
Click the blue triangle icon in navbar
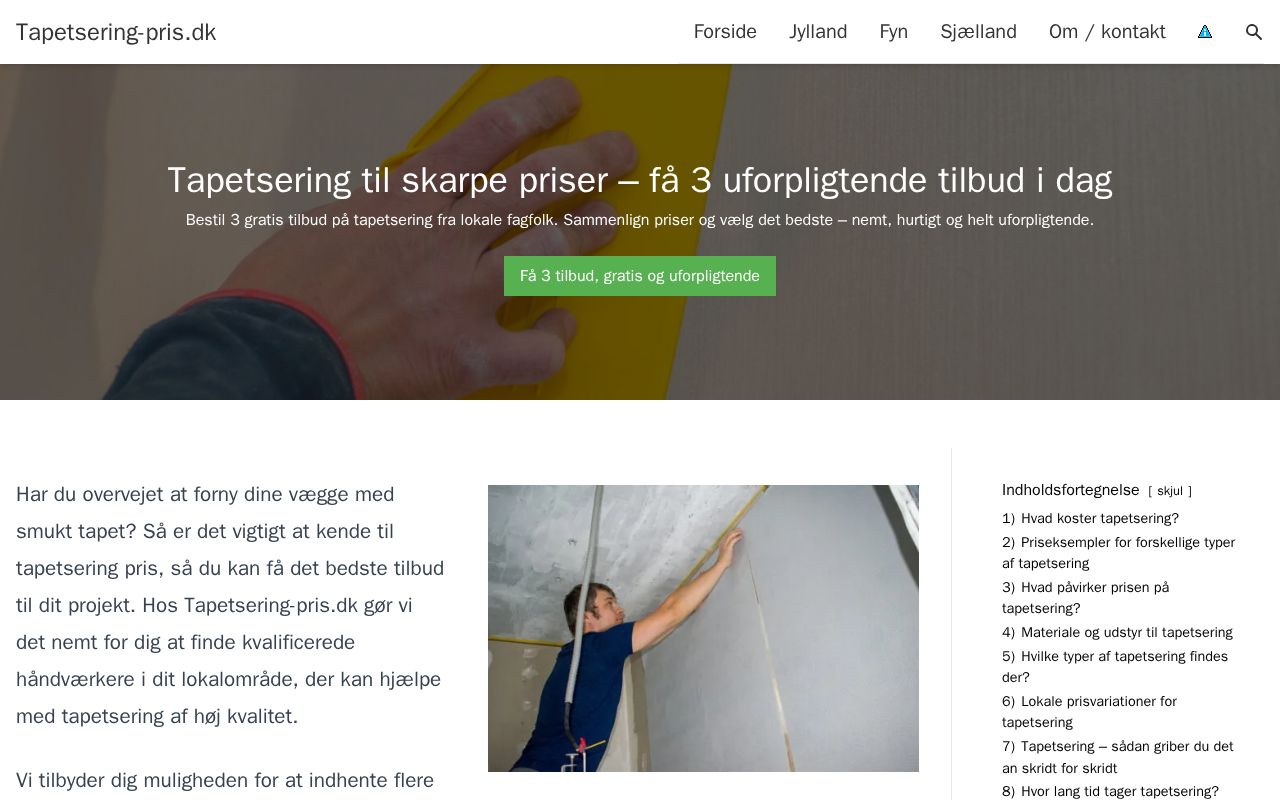[1205, 32]
